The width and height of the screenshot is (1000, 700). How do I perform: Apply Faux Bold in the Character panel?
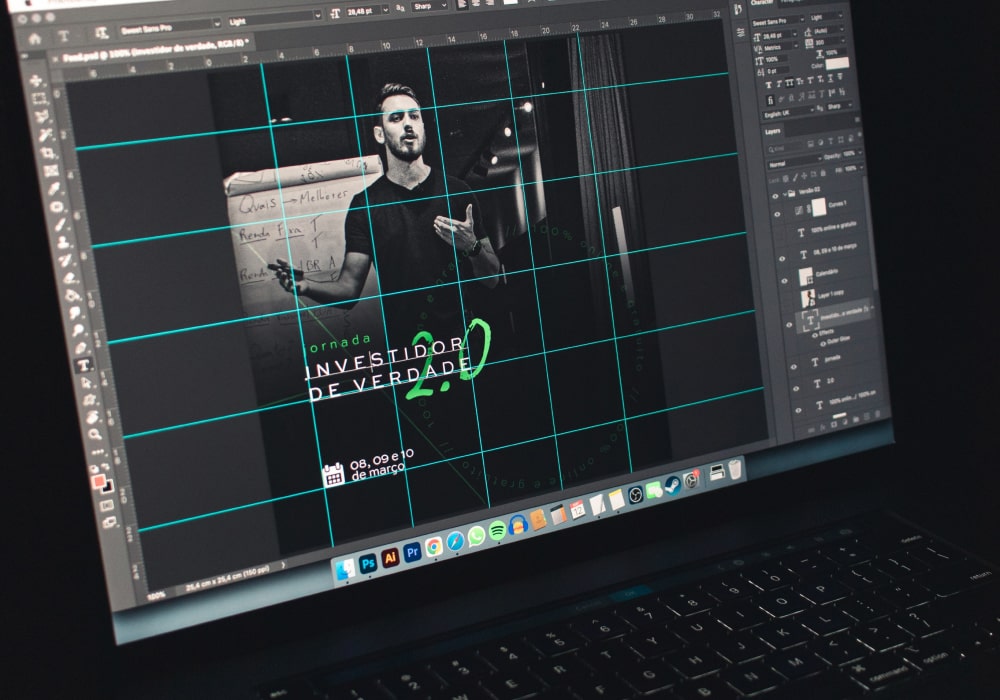768,84
